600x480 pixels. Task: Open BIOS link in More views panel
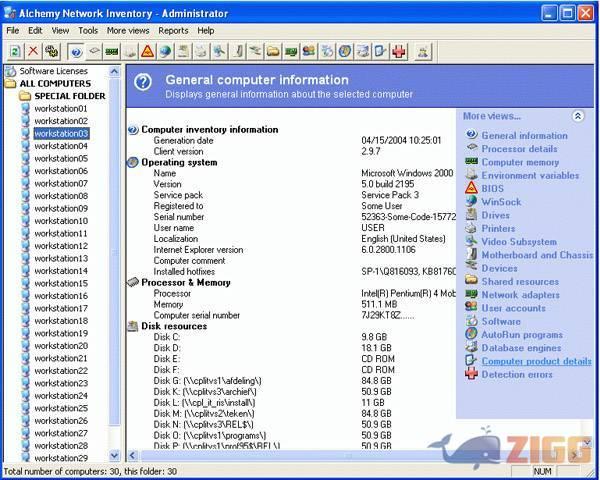pos(492,189)
